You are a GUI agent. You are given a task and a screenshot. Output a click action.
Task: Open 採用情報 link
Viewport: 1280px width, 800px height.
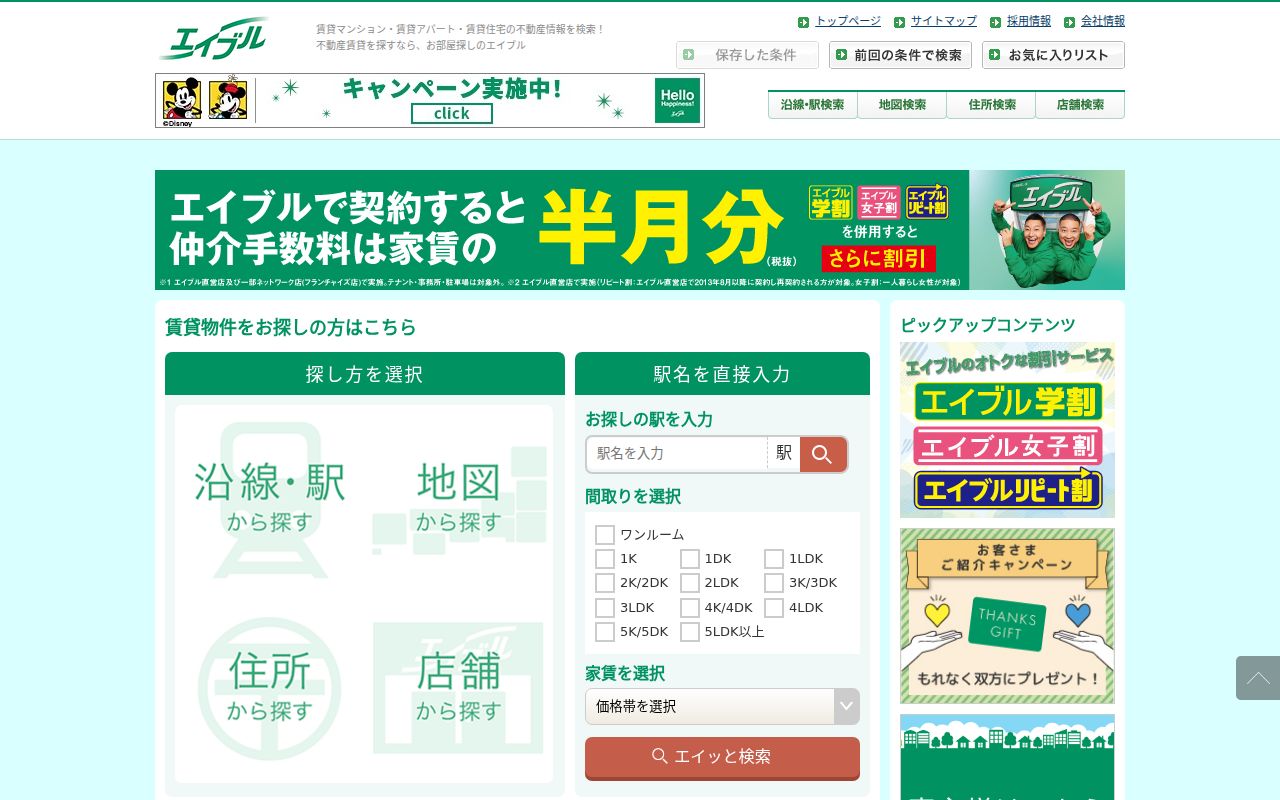(x=1029, y=21)
